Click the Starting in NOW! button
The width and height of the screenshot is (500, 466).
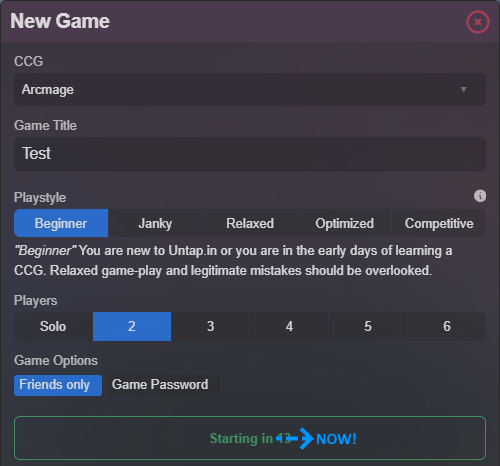[250, 438]
